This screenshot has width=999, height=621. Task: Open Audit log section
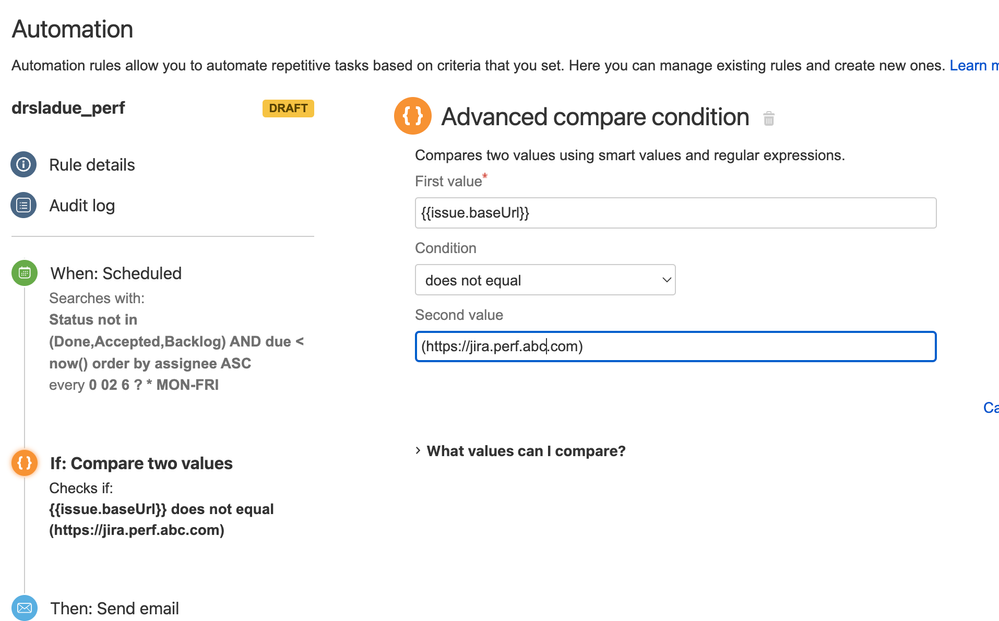point(82,206)
